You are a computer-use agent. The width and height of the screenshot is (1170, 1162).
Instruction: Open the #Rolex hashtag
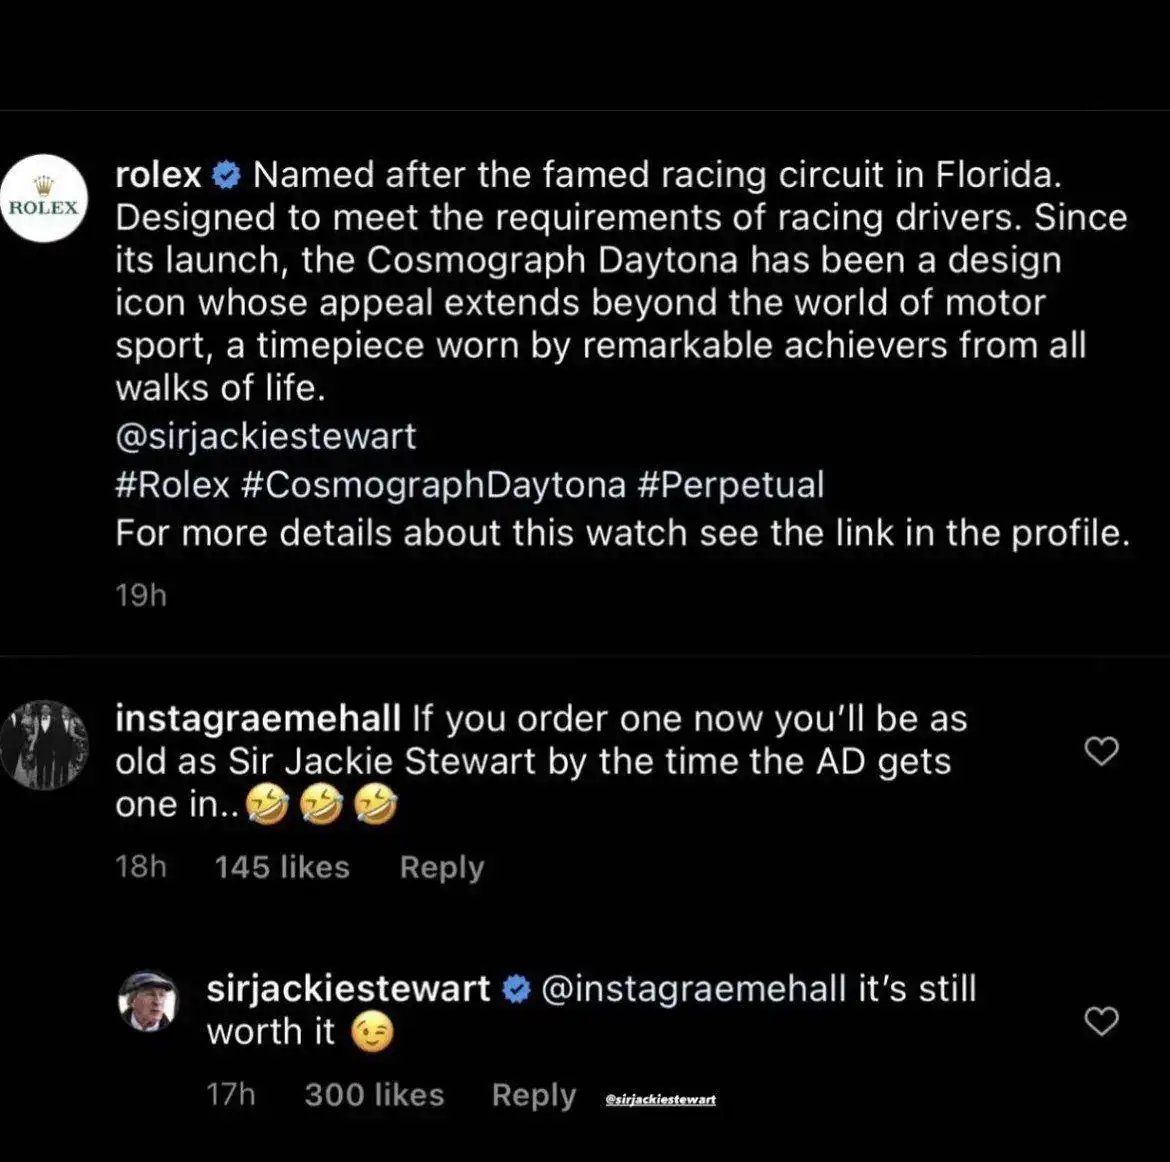coord(172,485)
